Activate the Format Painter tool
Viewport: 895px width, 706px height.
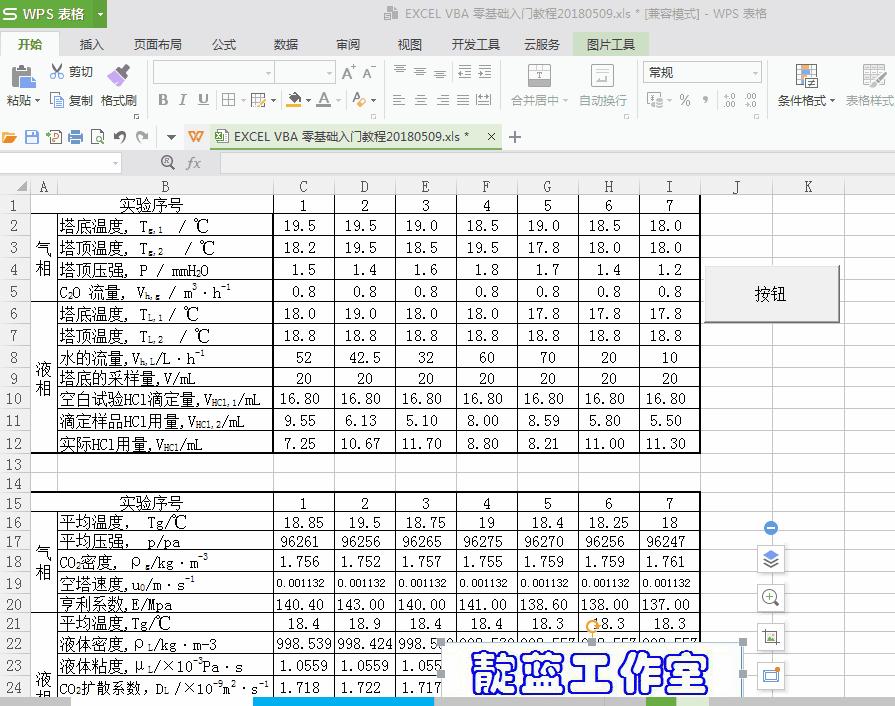[x=118, y=85]
